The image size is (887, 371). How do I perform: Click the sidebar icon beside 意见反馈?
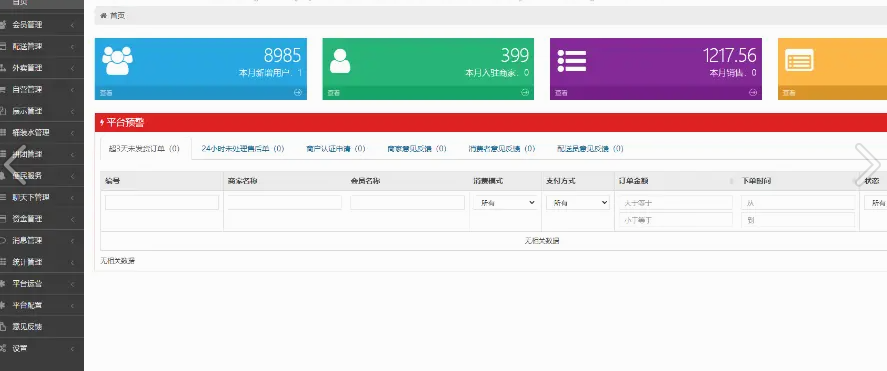pos(3,326)
